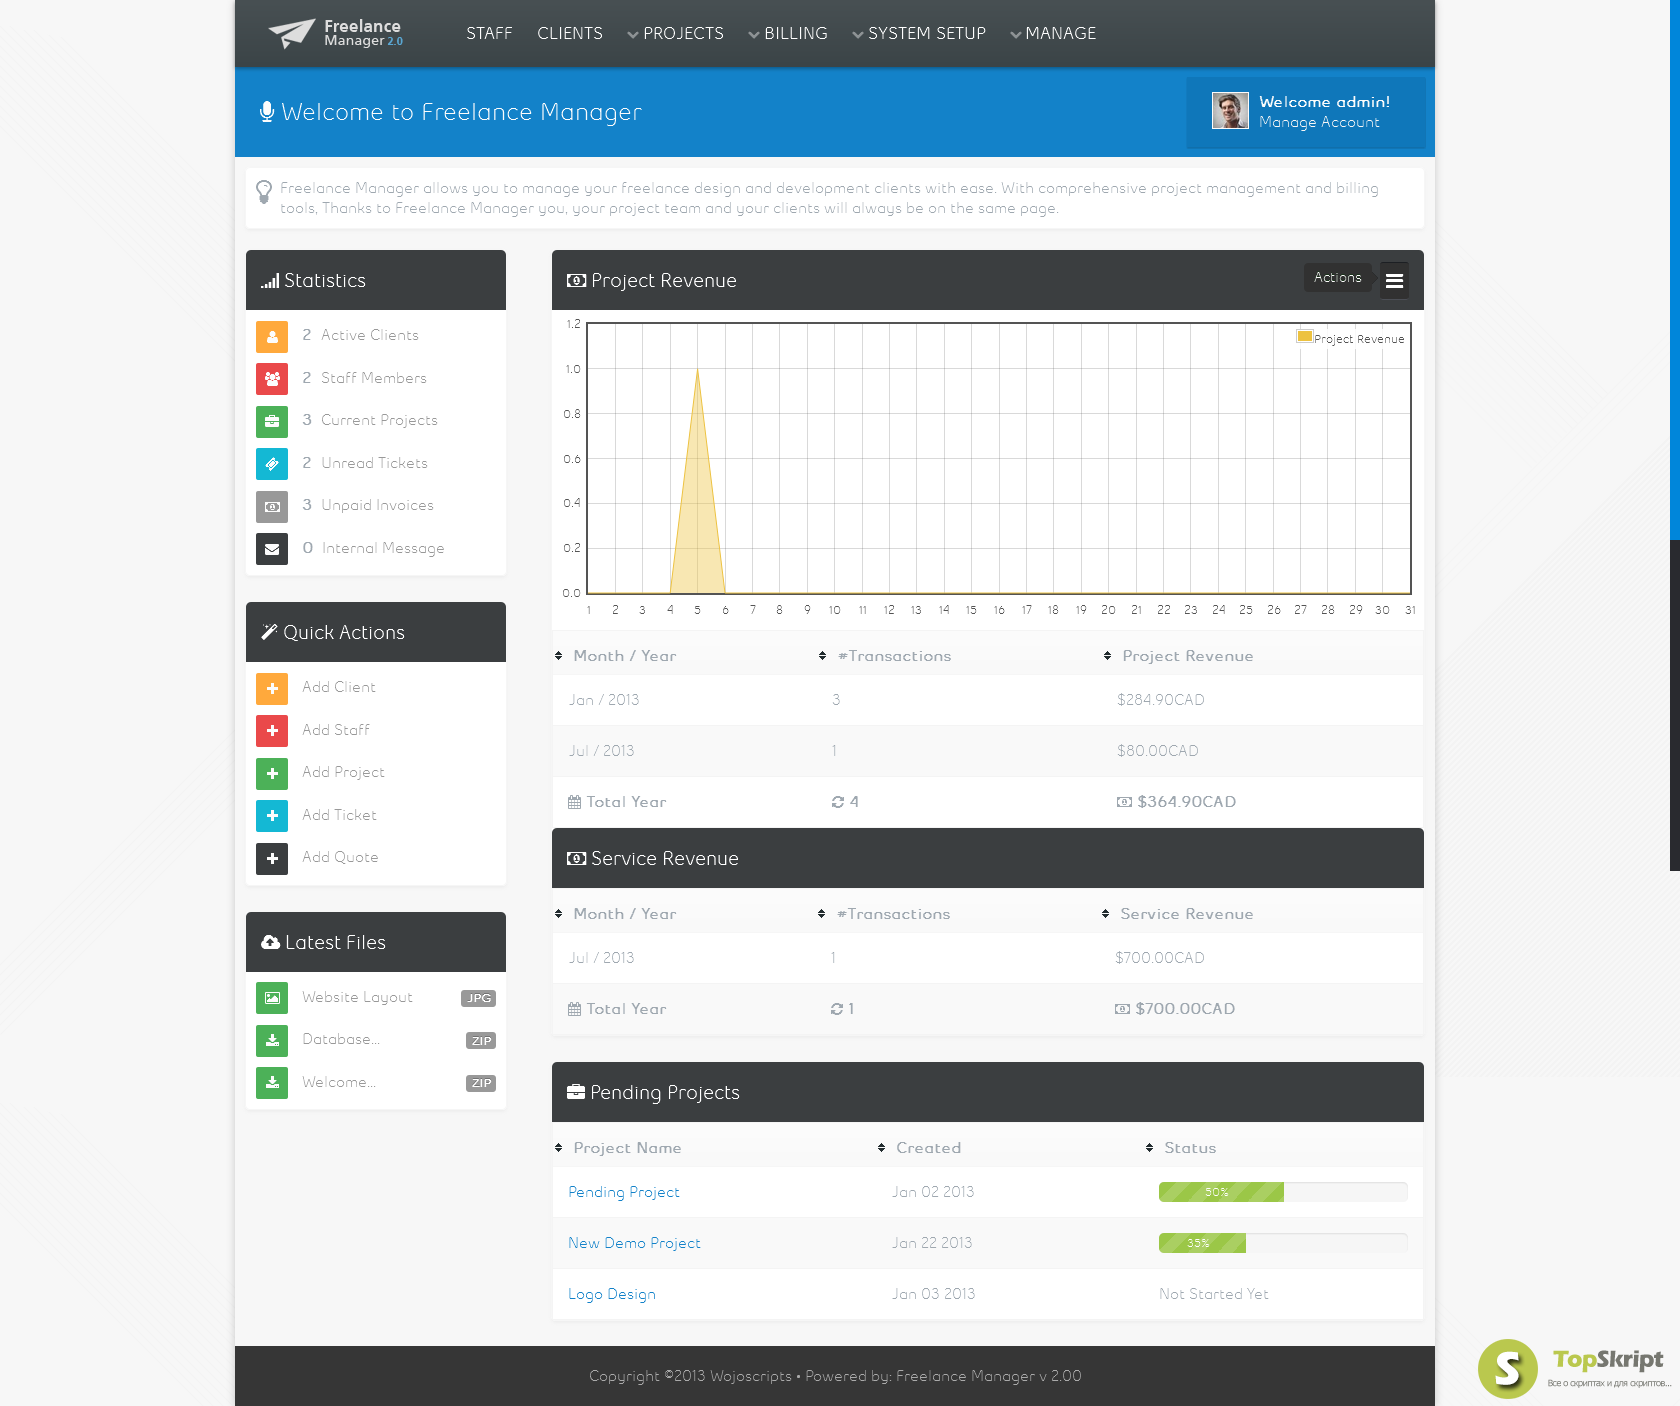This screenshot has height=1406, width=1680.
Task: Click the dark Add Quote plus icon
Action: [272, 859]
